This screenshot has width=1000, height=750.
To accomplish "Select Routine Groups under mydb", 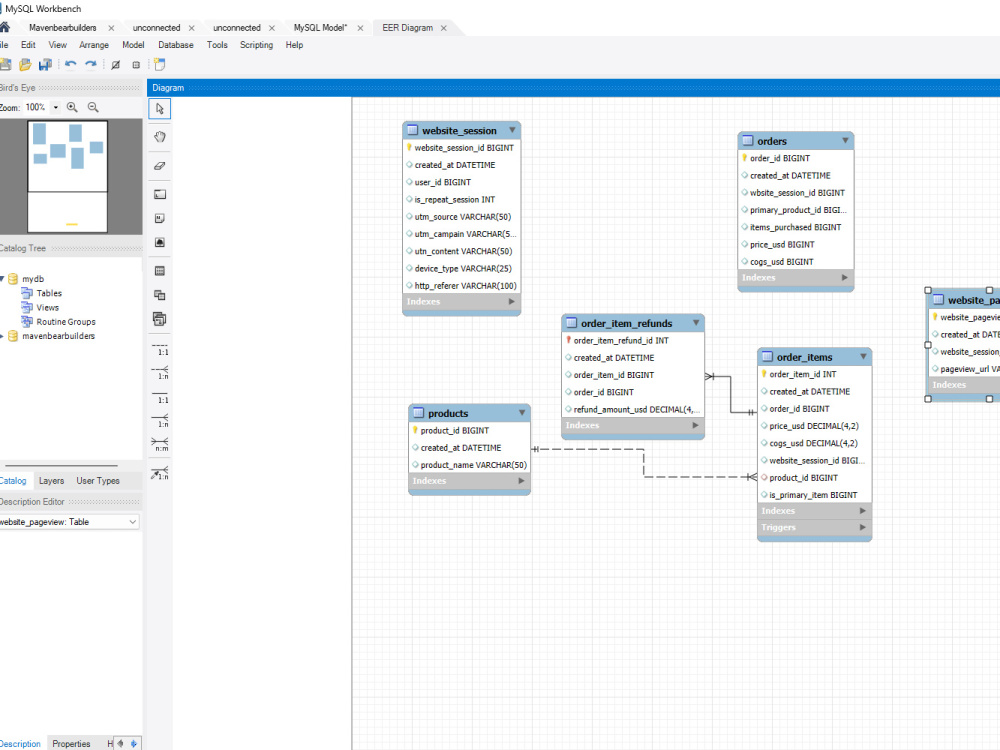I will point(66,322).
